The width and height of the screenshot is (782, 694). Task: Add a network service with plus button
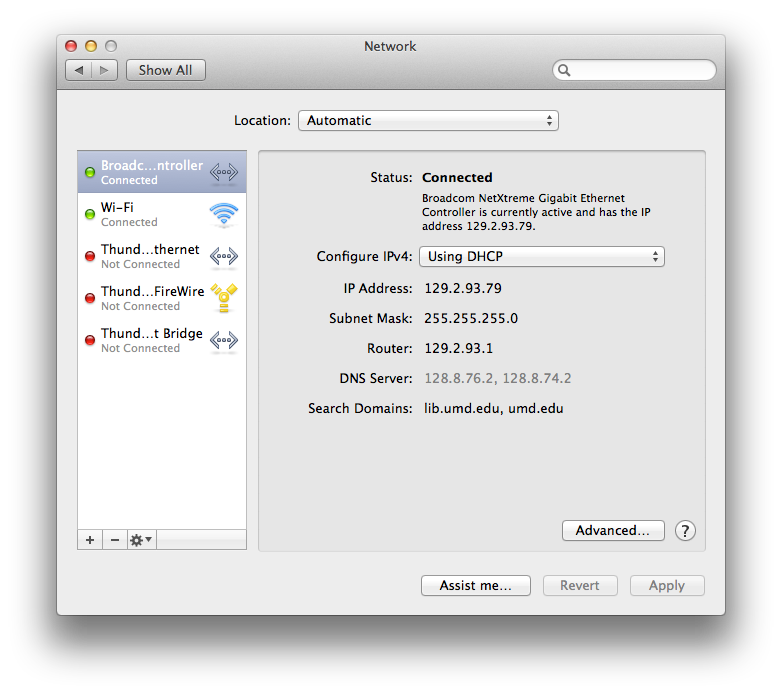90,540
